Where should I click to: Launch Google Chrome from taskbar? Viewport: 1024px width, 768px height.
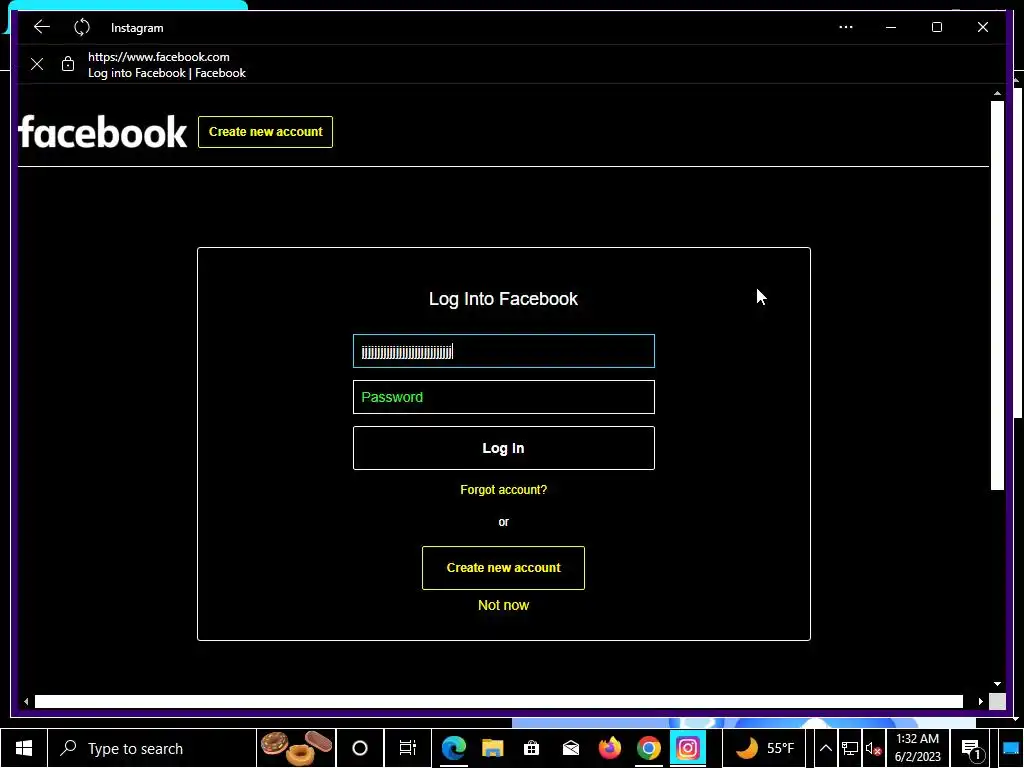click(648, 748)
